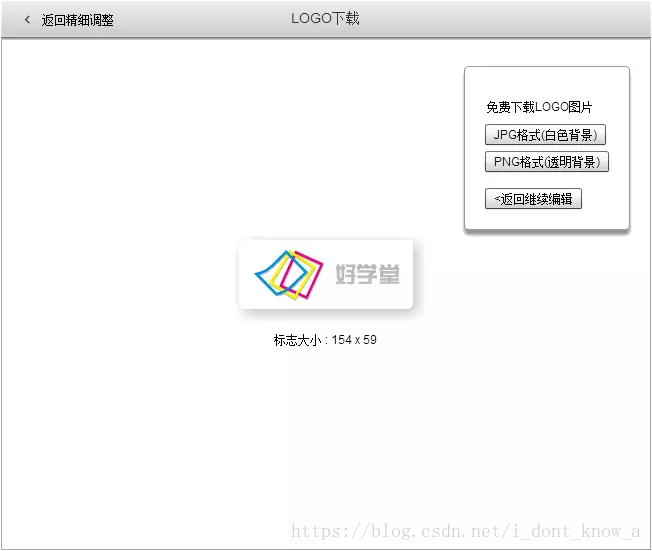Click the back arrow icon in the header
Screen dimensions: 652x551
[27, 20]
